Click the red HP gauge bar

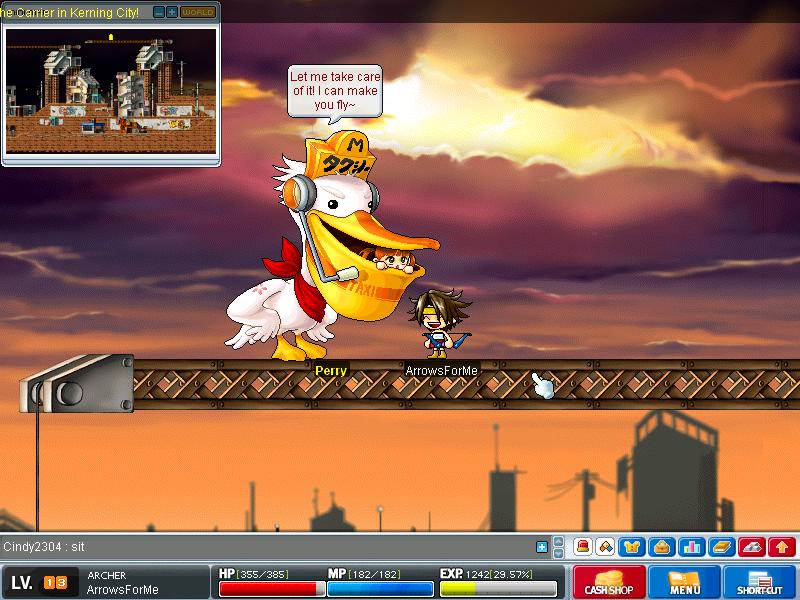272,589
